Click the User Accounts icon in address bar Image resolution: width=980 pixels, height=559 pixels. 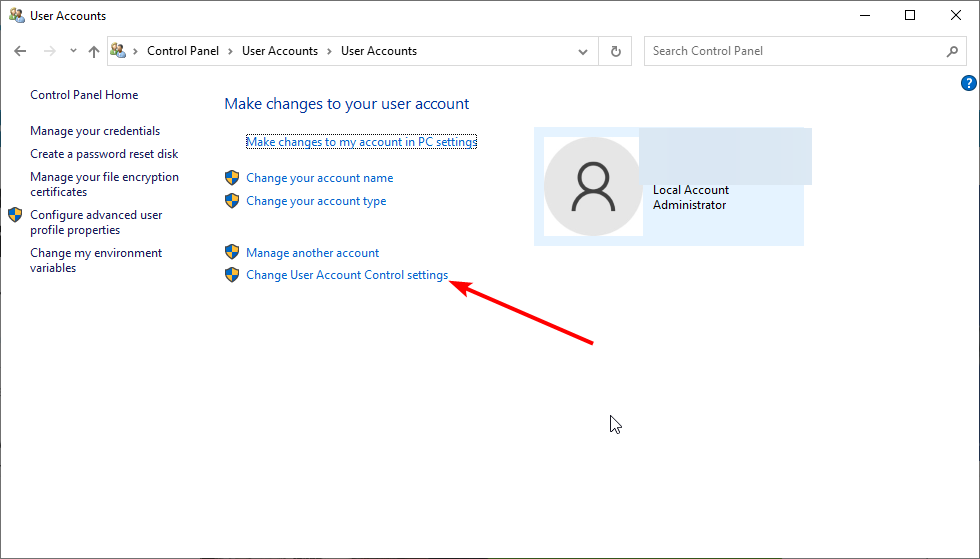[118, 51]
